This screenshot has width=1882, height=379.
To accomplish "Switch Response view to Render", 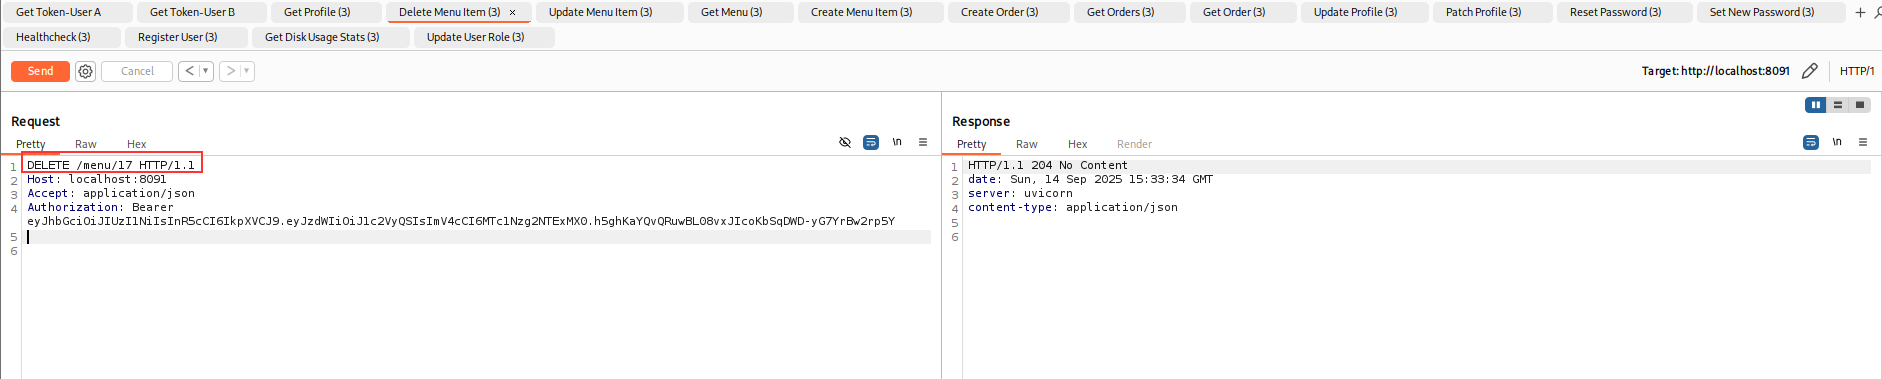I will [x=1134, y=144].
